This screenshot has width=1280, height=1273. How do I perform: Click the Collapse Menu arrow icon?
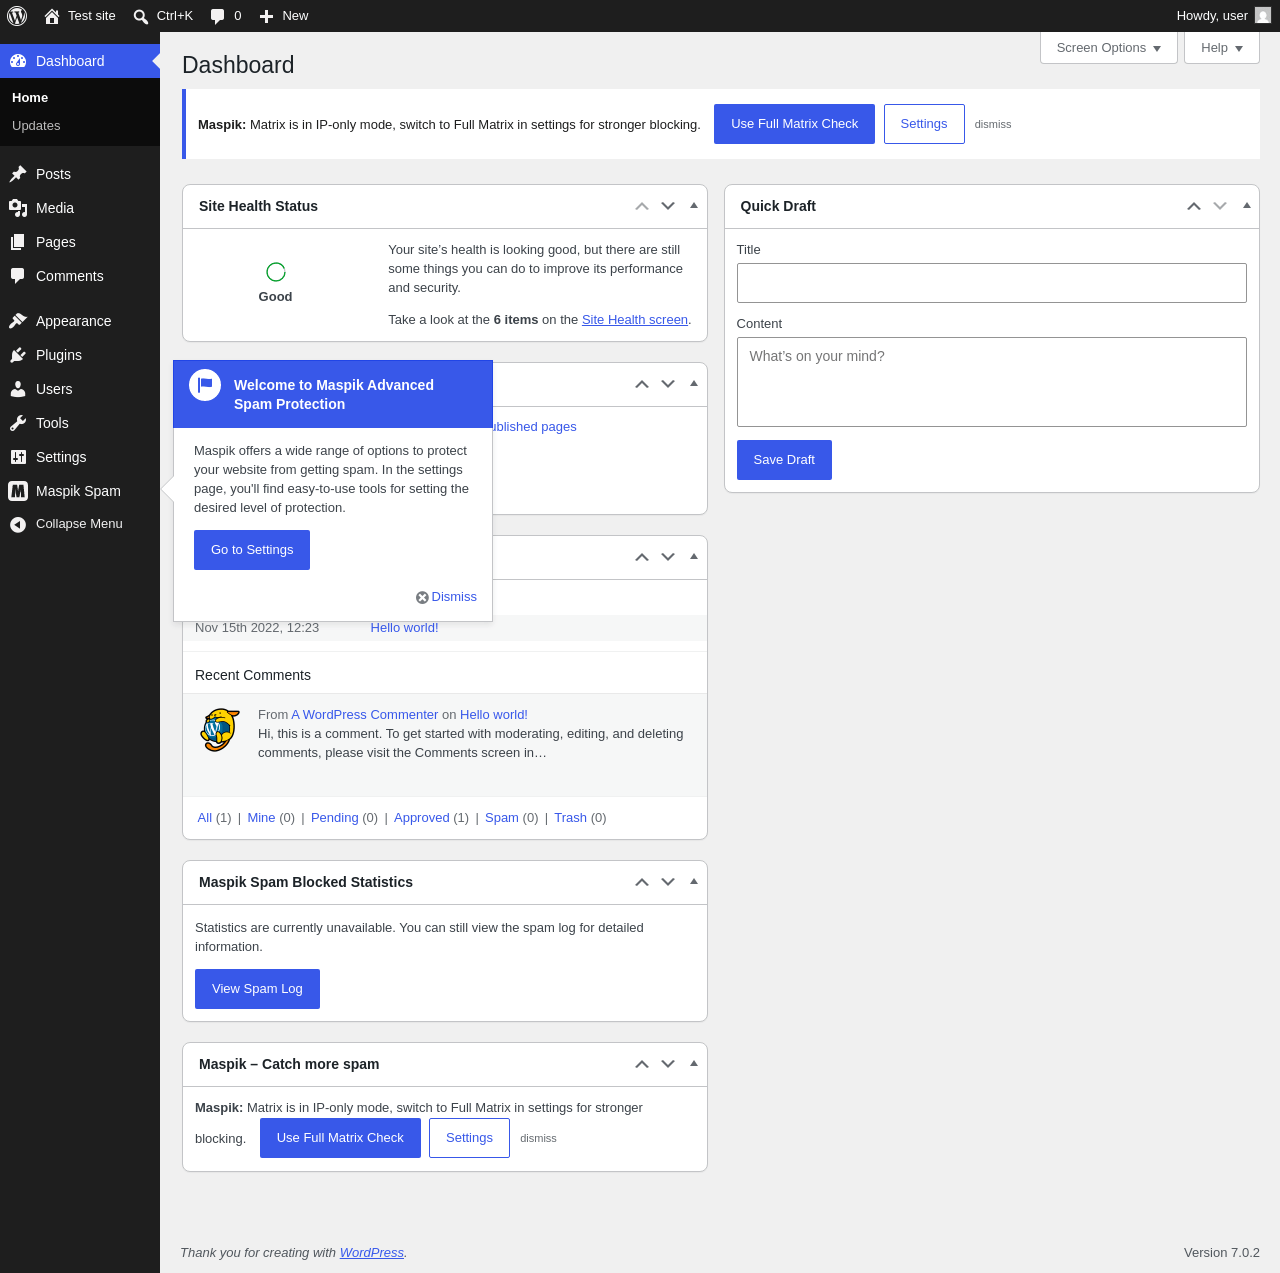tap(18, 524)
